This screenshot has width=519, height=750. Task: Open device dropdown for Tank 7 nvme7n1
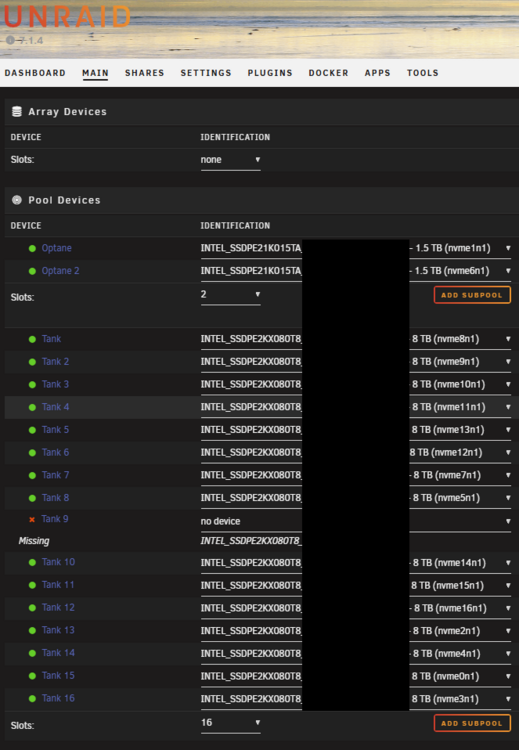356,475
